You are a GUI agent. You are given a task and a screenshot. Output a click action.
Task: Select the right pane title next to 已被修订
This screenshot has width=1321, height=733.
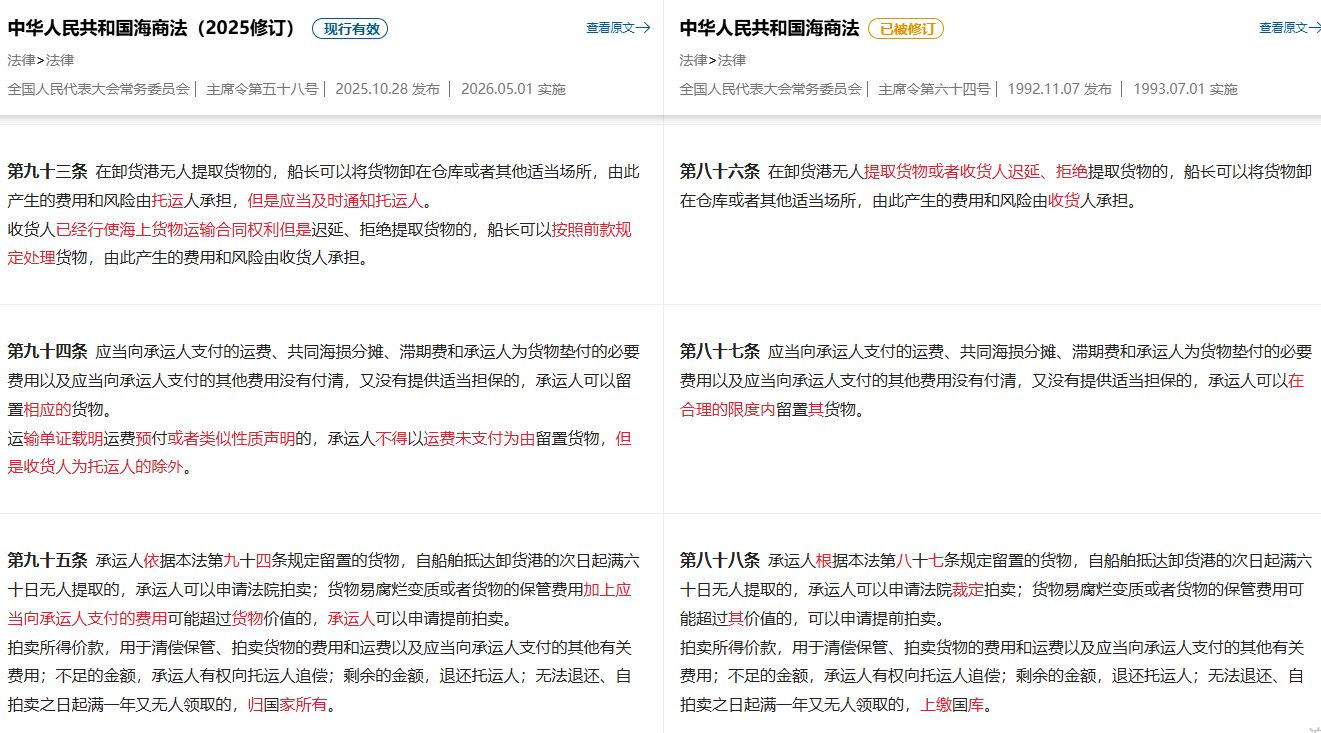(x=769, y=28)
